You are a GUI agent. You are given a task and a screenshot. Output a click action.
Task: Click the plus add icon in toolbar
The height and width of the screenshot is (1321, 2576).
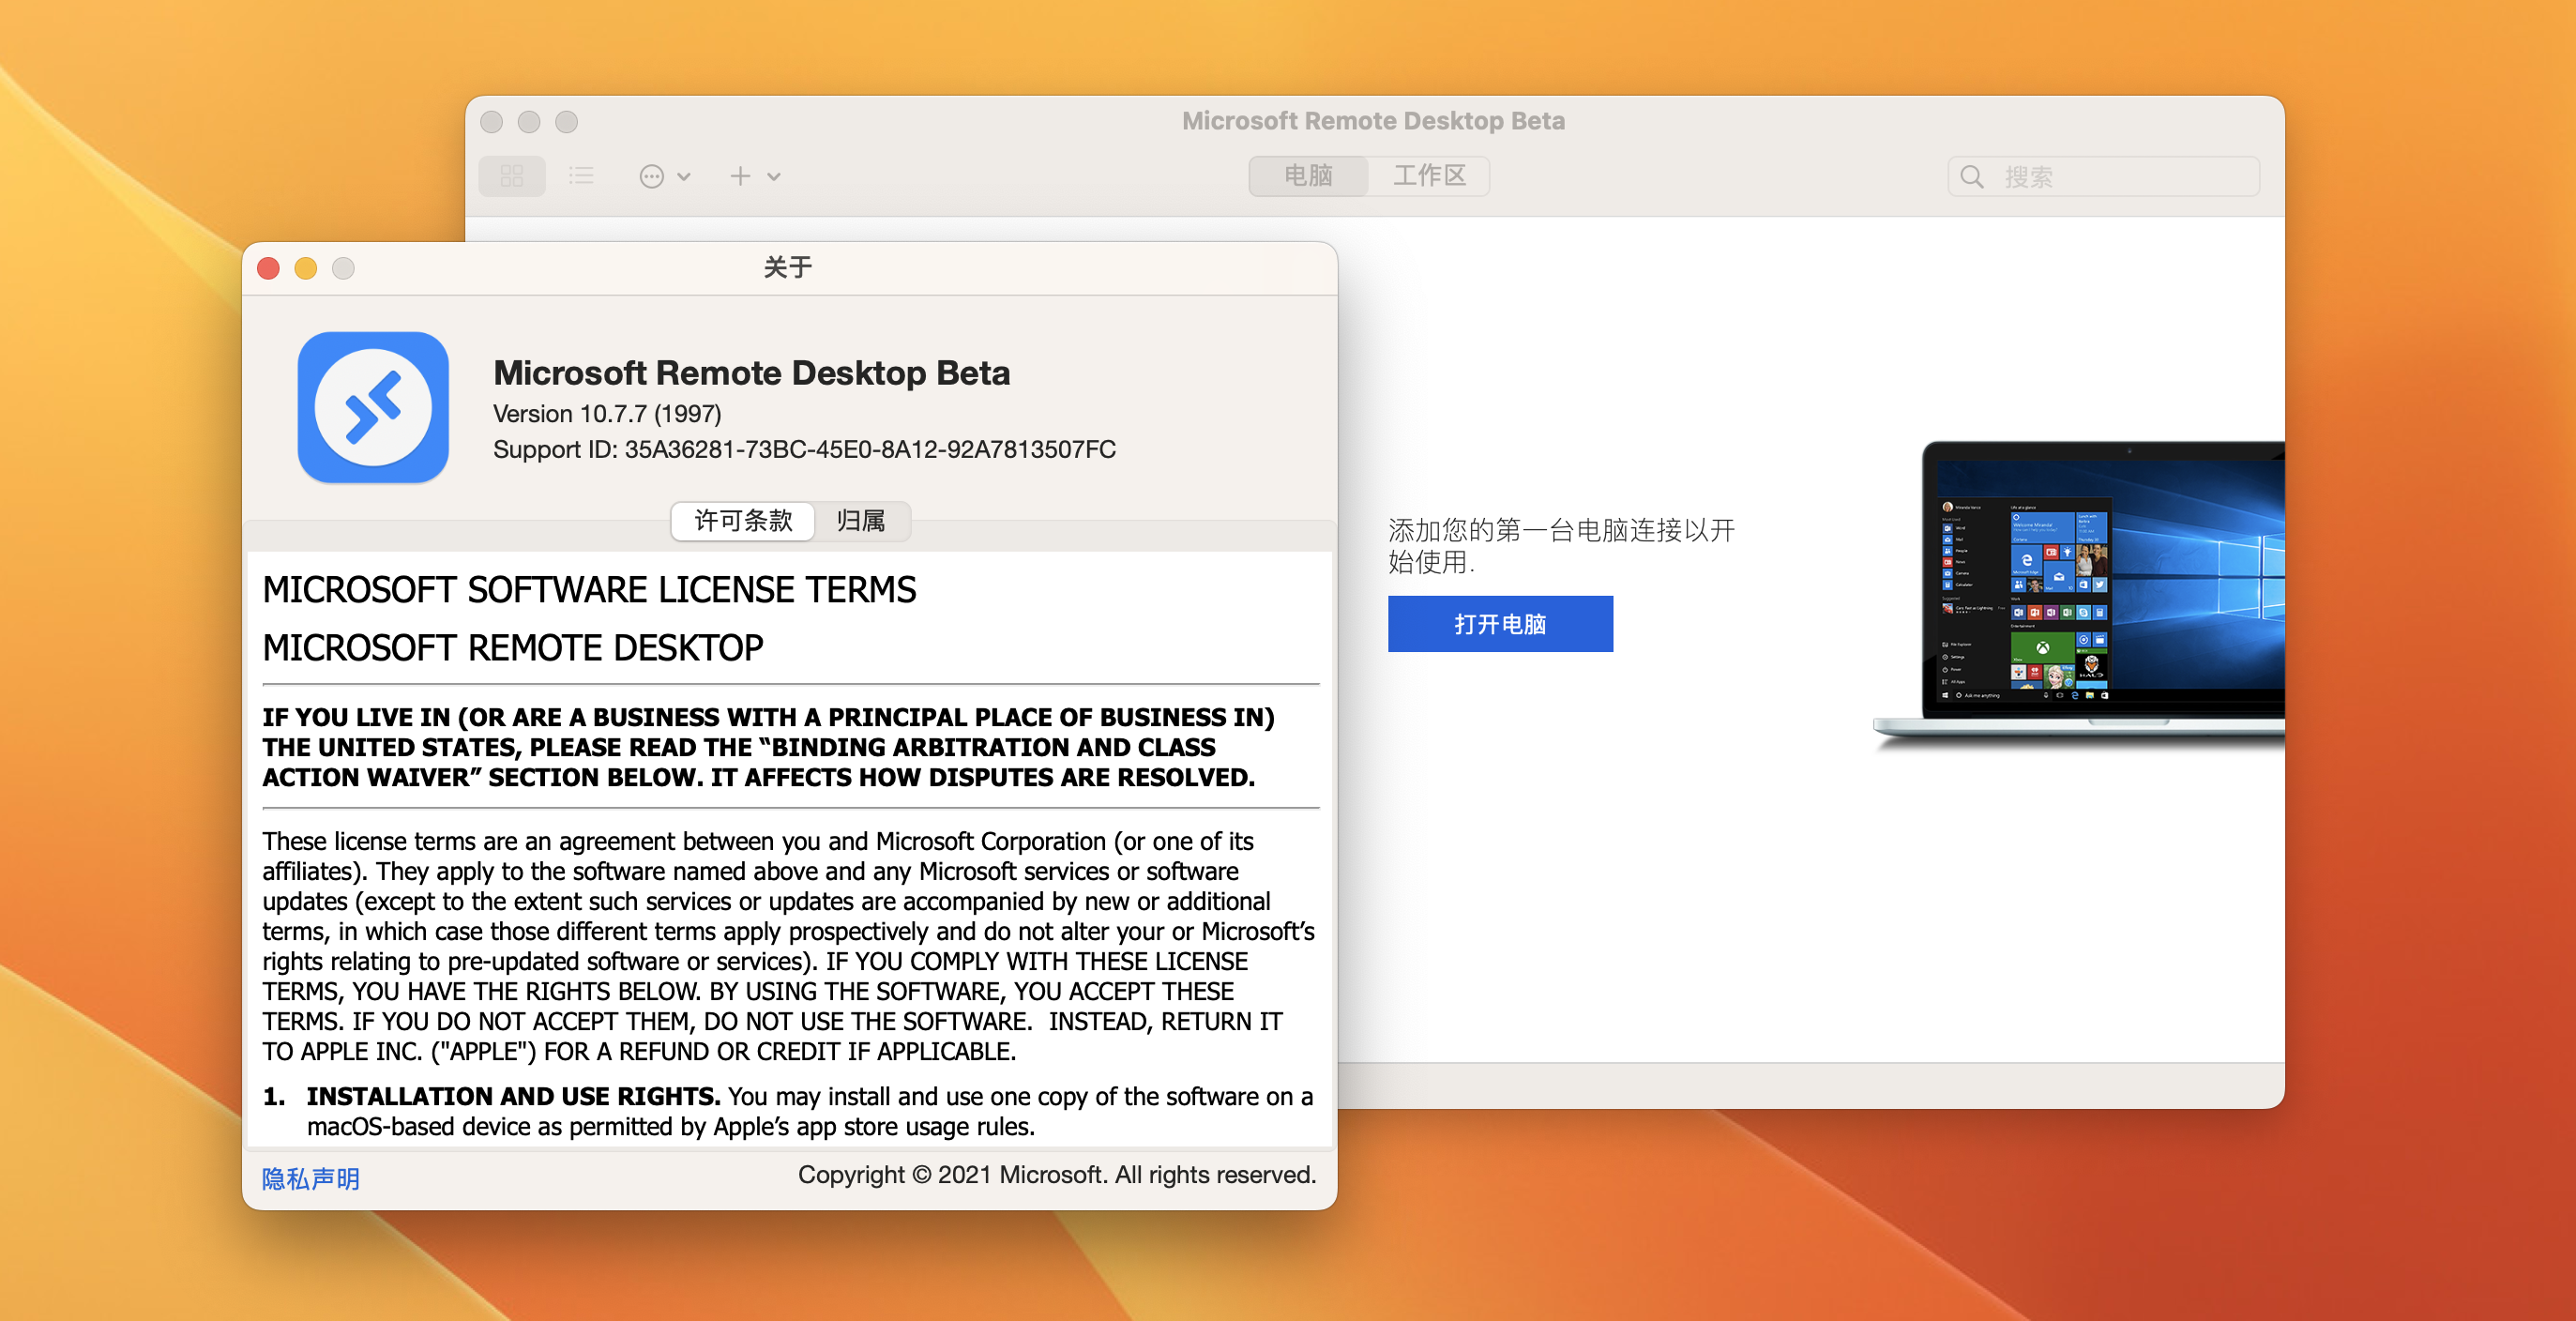click(740, 176)
